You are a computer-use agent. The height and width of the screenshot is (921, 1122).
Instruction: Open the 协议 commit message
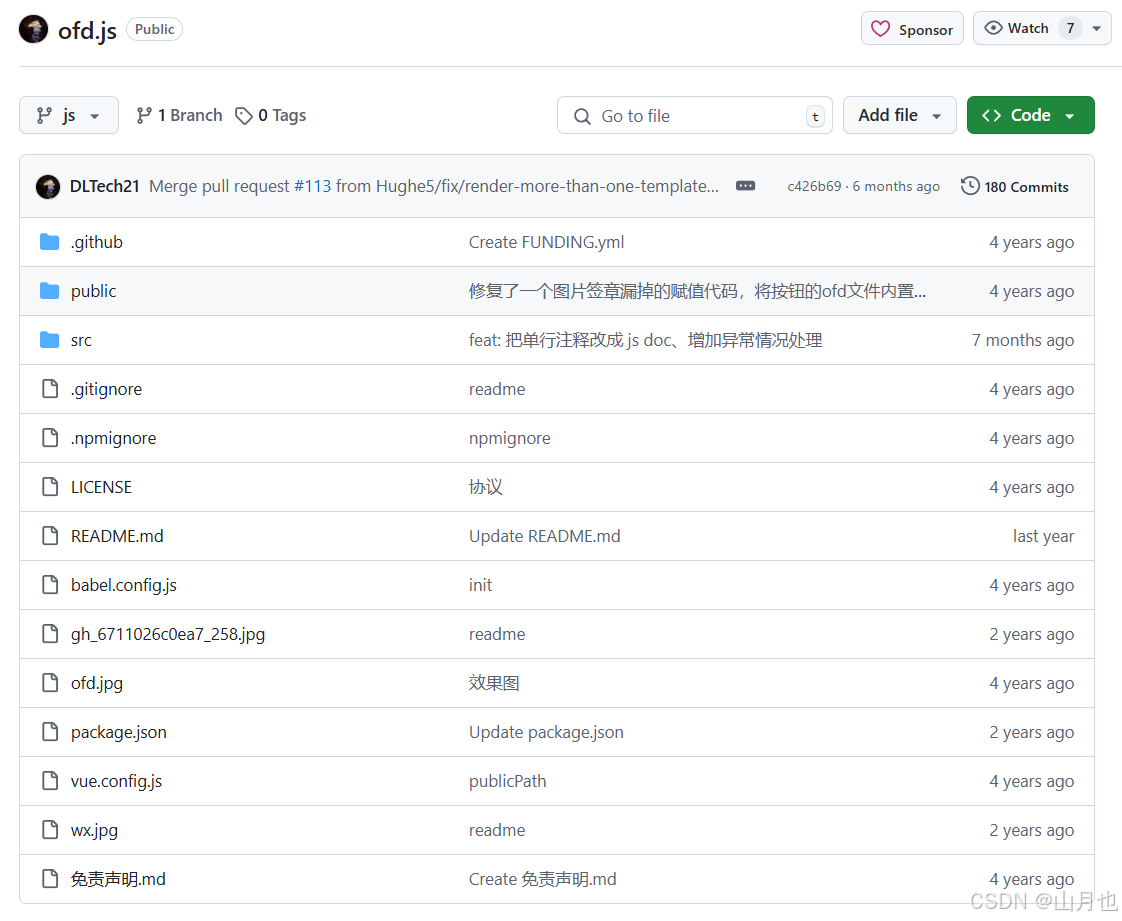point(485,487)
